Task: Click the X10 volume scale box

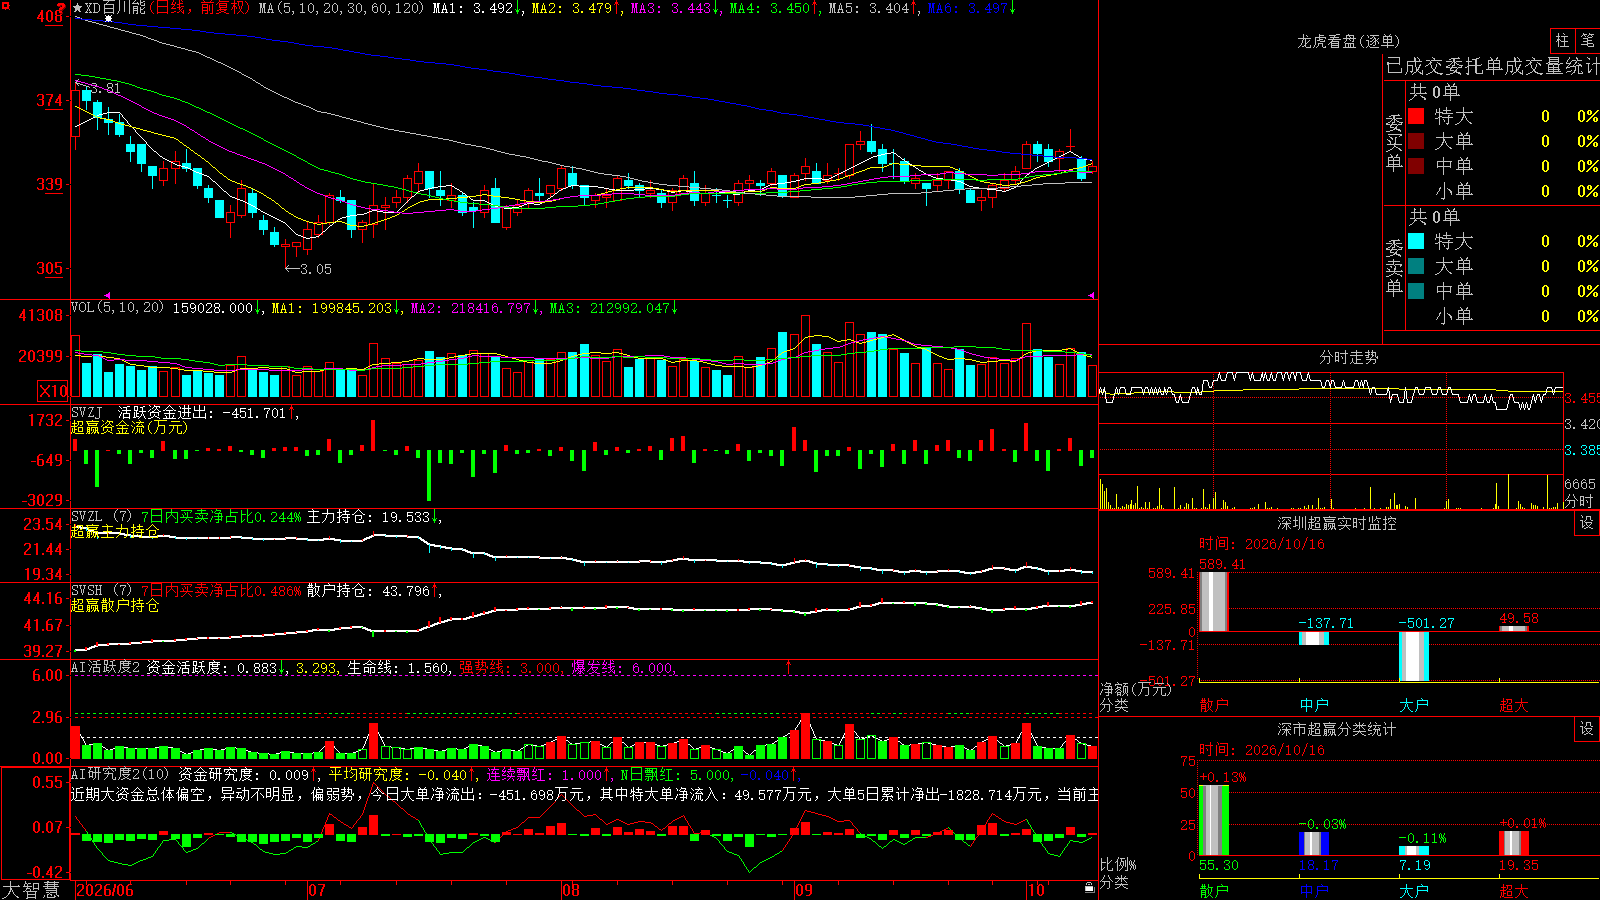Action: pos(53,391)
